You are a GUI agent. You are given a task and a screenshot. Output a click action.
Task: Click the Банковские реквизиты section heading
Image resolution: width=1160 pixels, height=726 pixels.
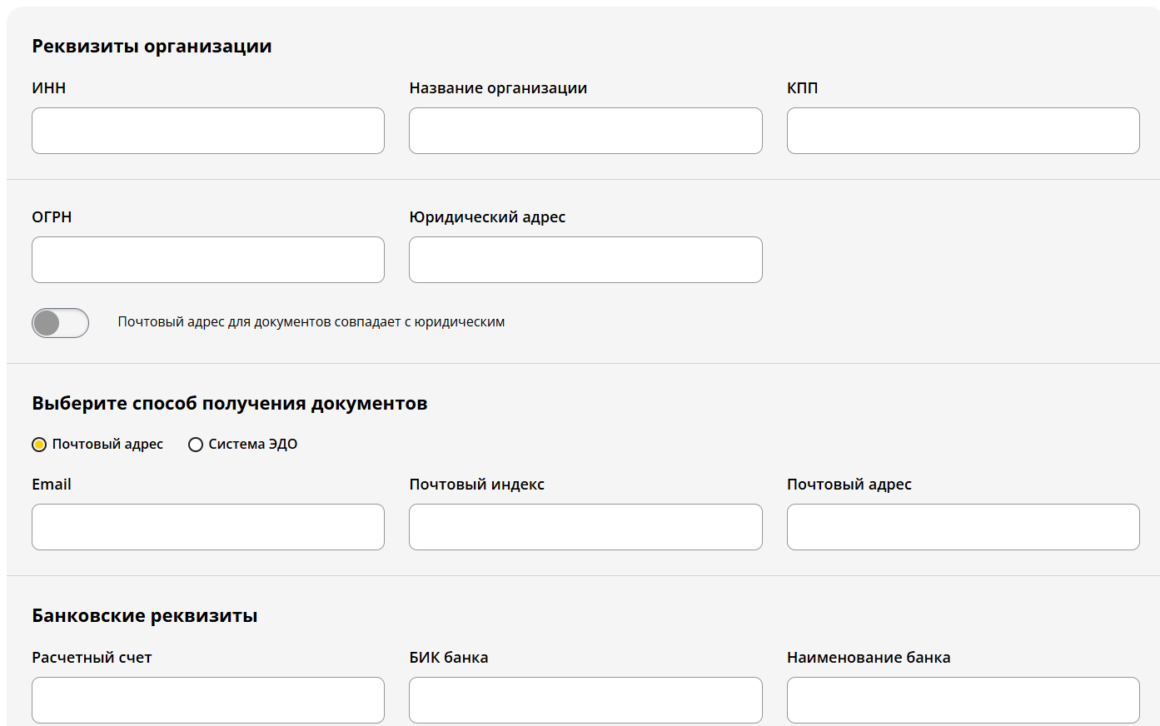click(145, 616)
